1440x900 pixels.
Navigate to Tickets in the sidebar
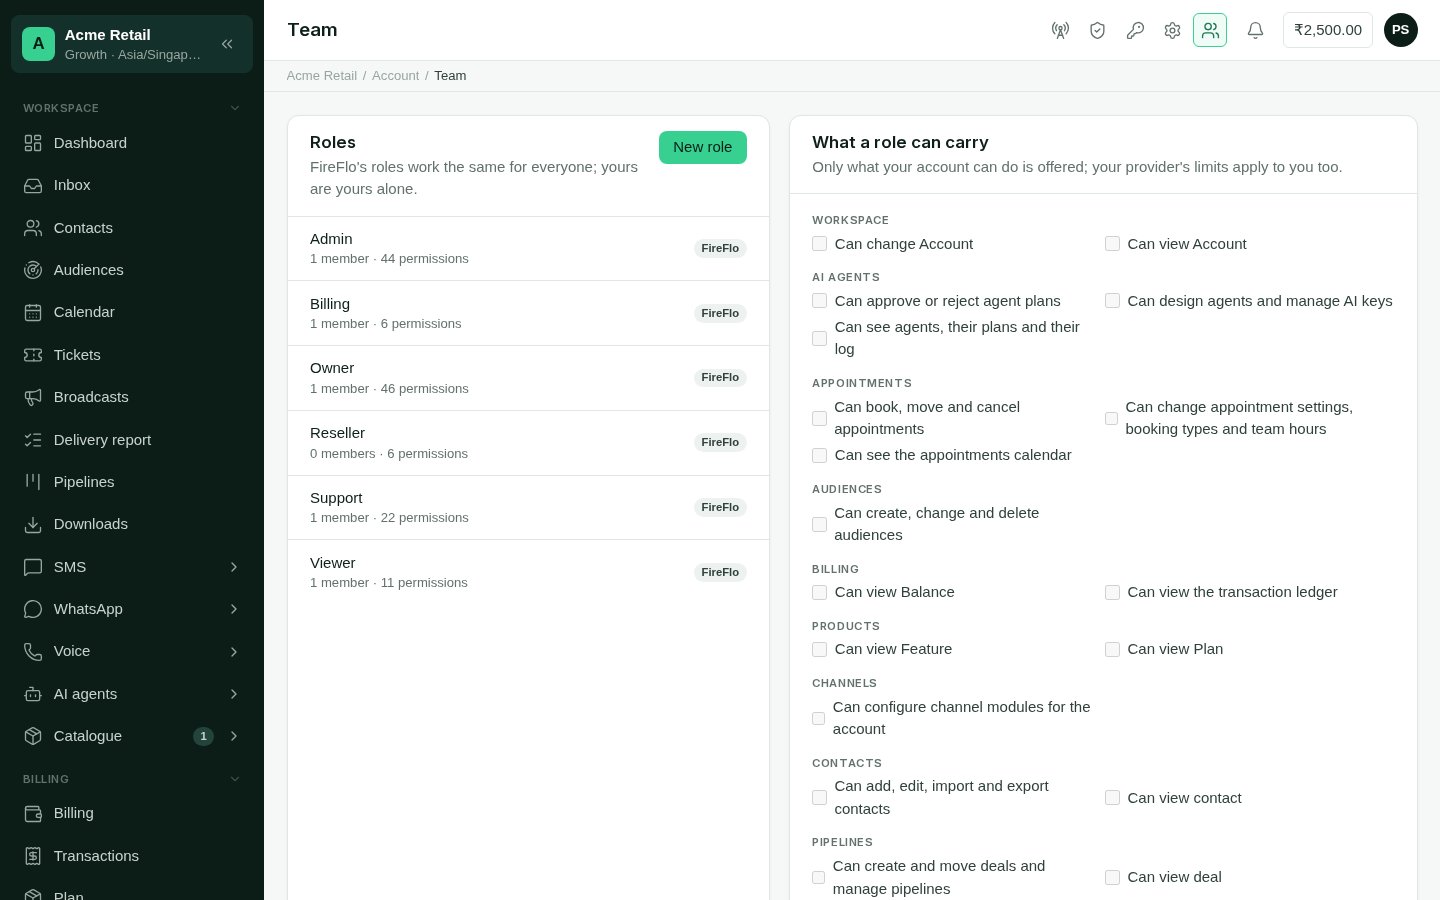(132, 355)
